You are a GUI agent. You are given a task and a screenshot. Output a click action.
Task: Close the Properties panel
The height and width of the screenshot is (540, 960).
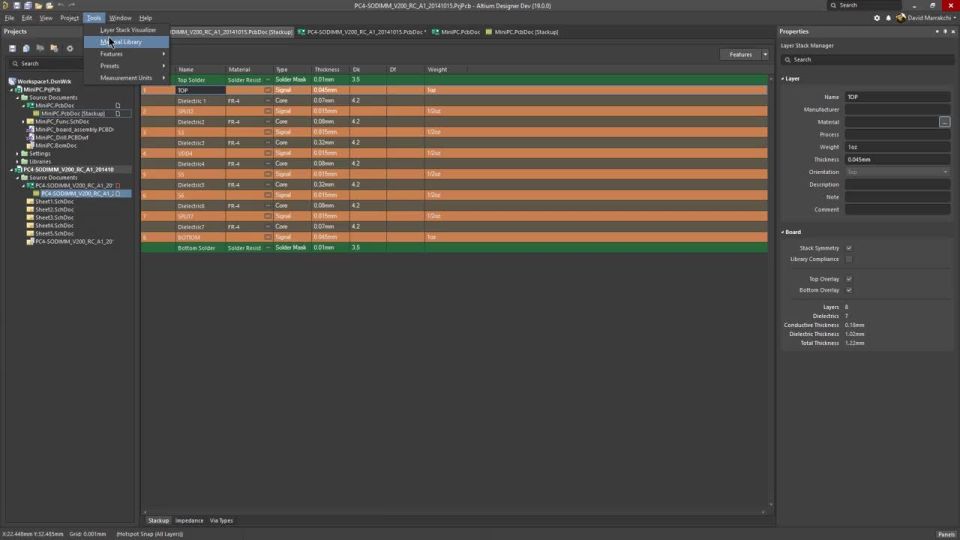coord(953,31)
